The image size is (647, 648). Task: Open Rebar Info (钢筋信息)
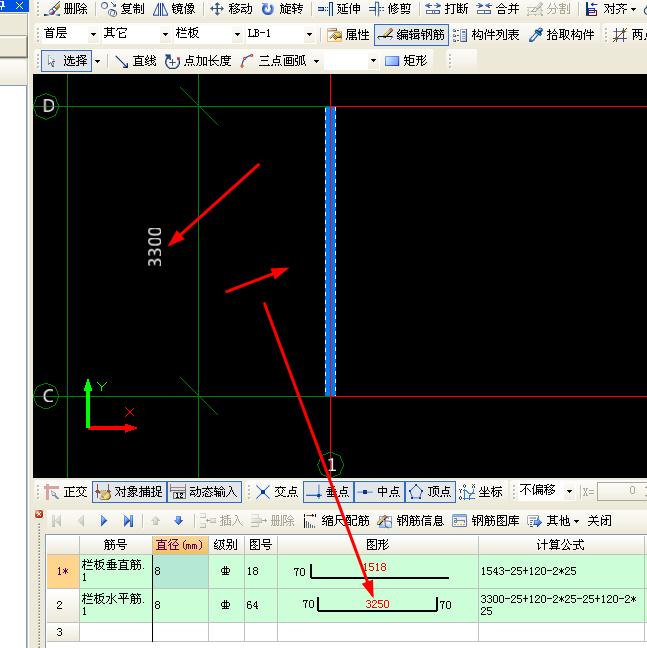(411, 521)
